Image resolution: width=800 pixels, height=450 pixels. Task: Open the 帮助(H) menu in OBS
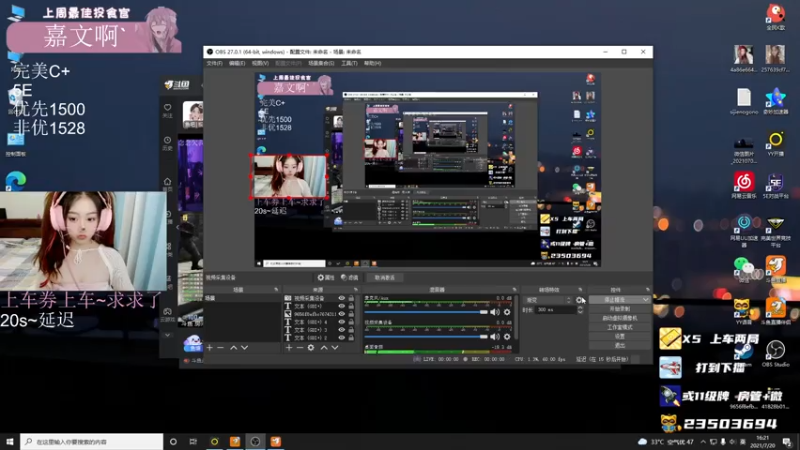pos(372,63)
